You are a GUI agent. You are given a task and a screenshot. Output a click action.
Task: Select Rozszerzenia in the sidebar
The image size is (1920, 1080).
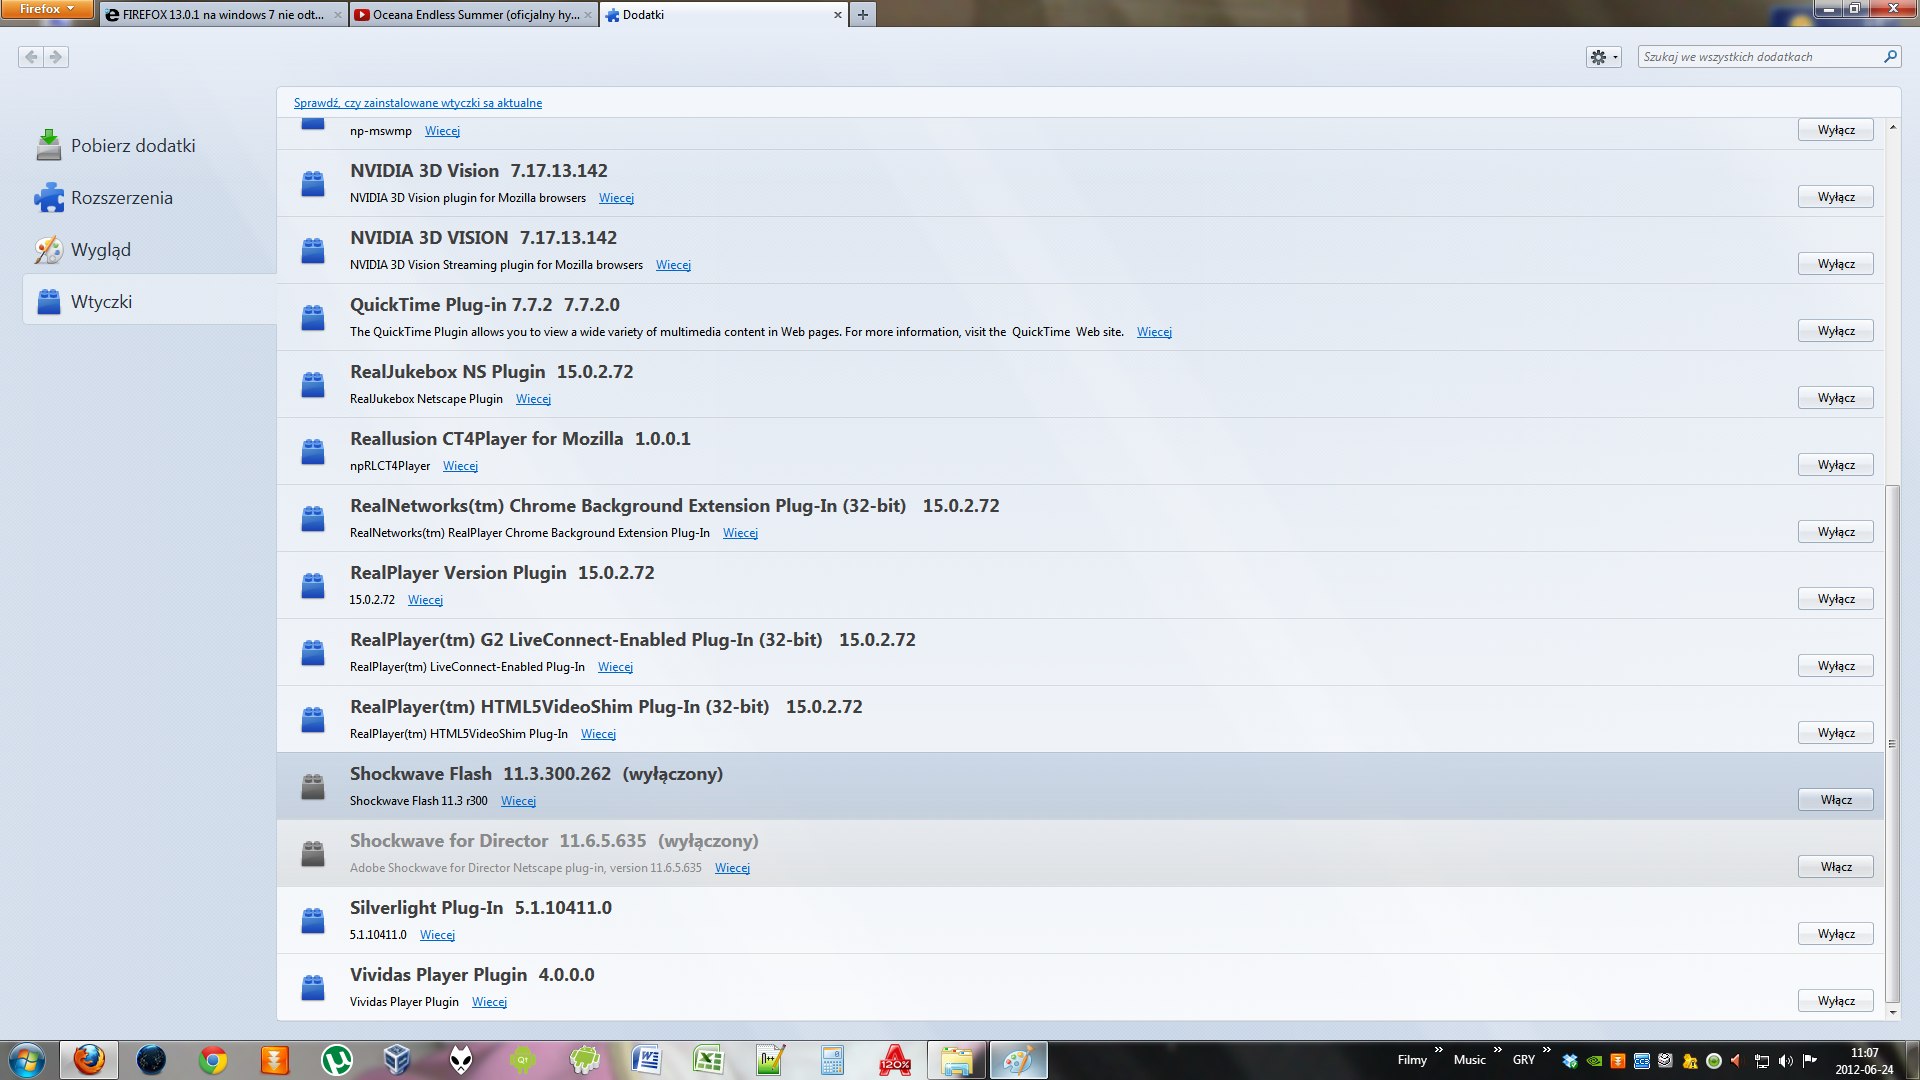coord(121,197)
